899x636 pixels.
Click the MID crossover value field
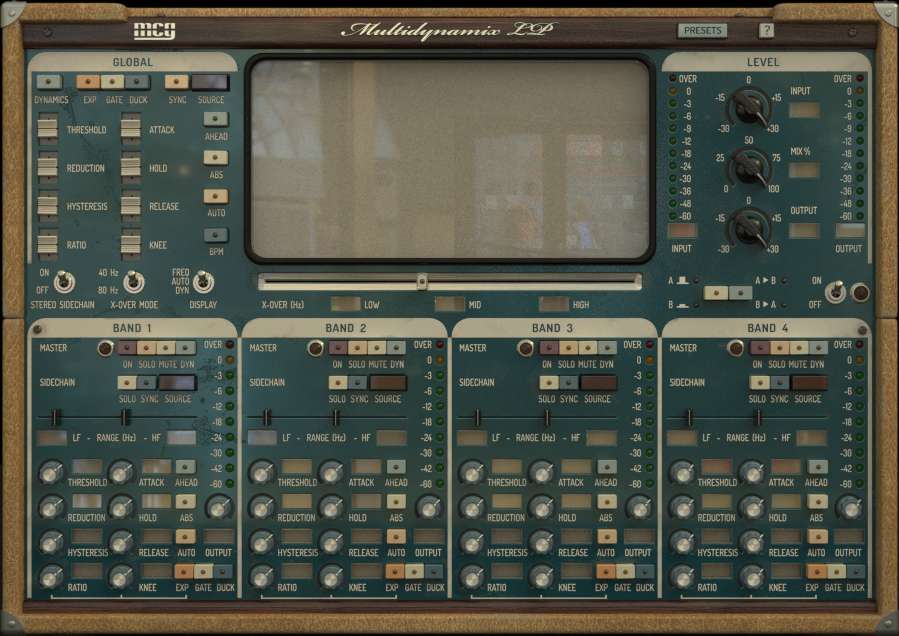(450, 304)
